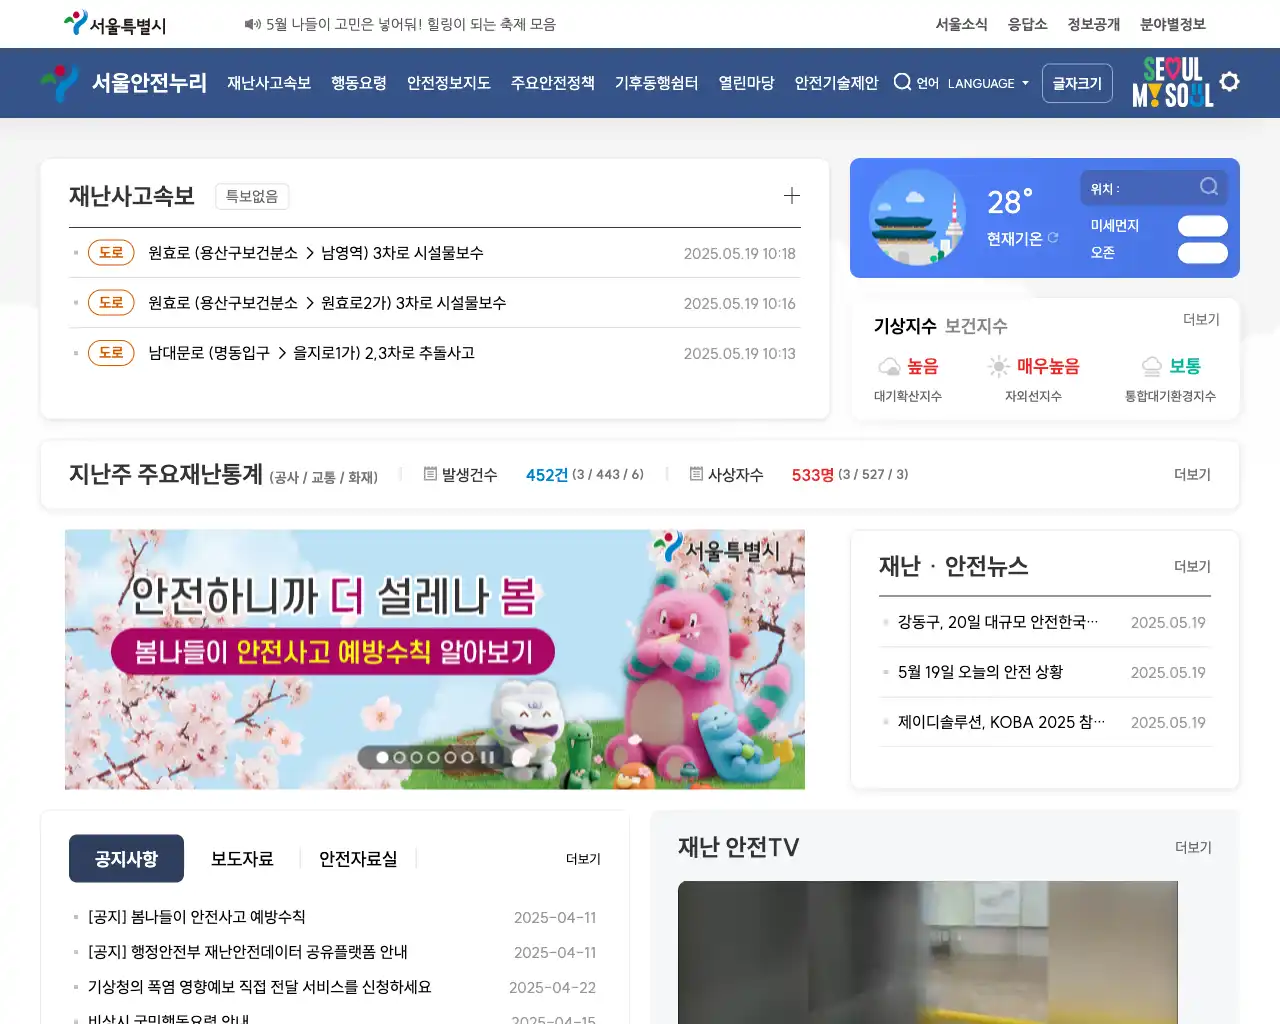Select the last banner slide indicator dot
1280x1024 pixels.
(x=467, y=758)
